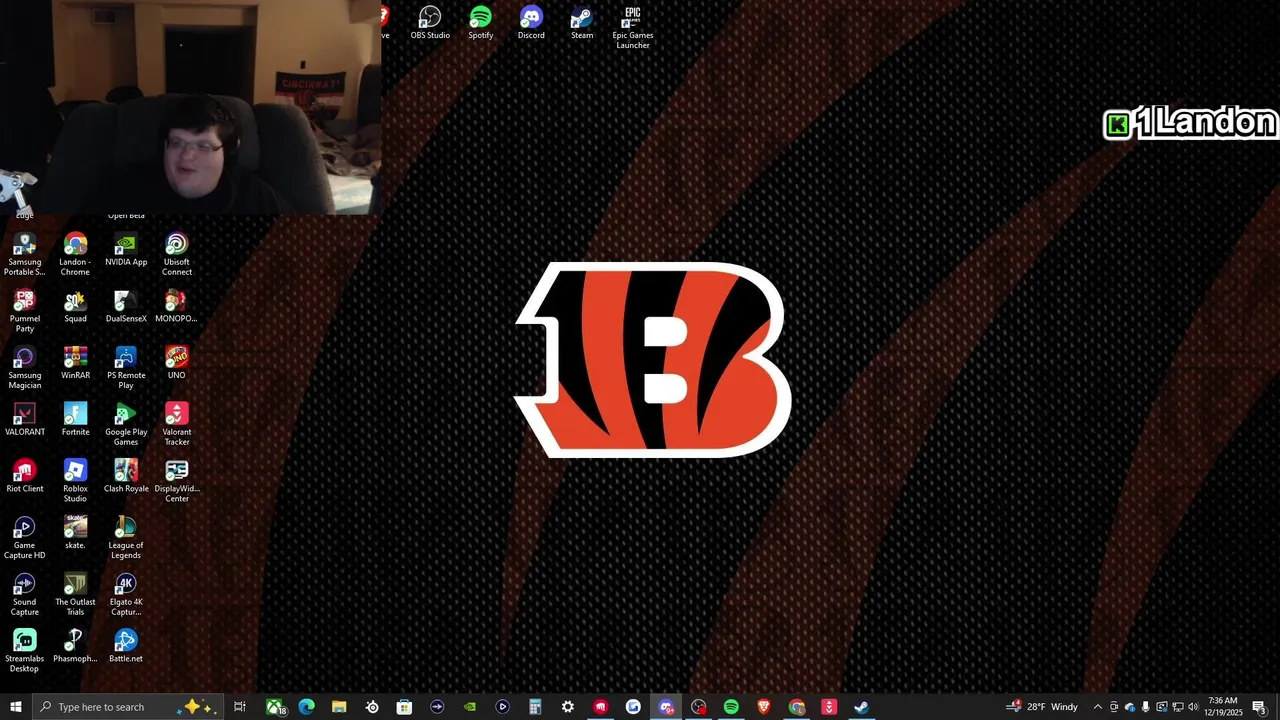Select the Elgato 4K Capture desktop icon
The width and height of the screenshot is (1280, 720).
click(x=126, y=596)
